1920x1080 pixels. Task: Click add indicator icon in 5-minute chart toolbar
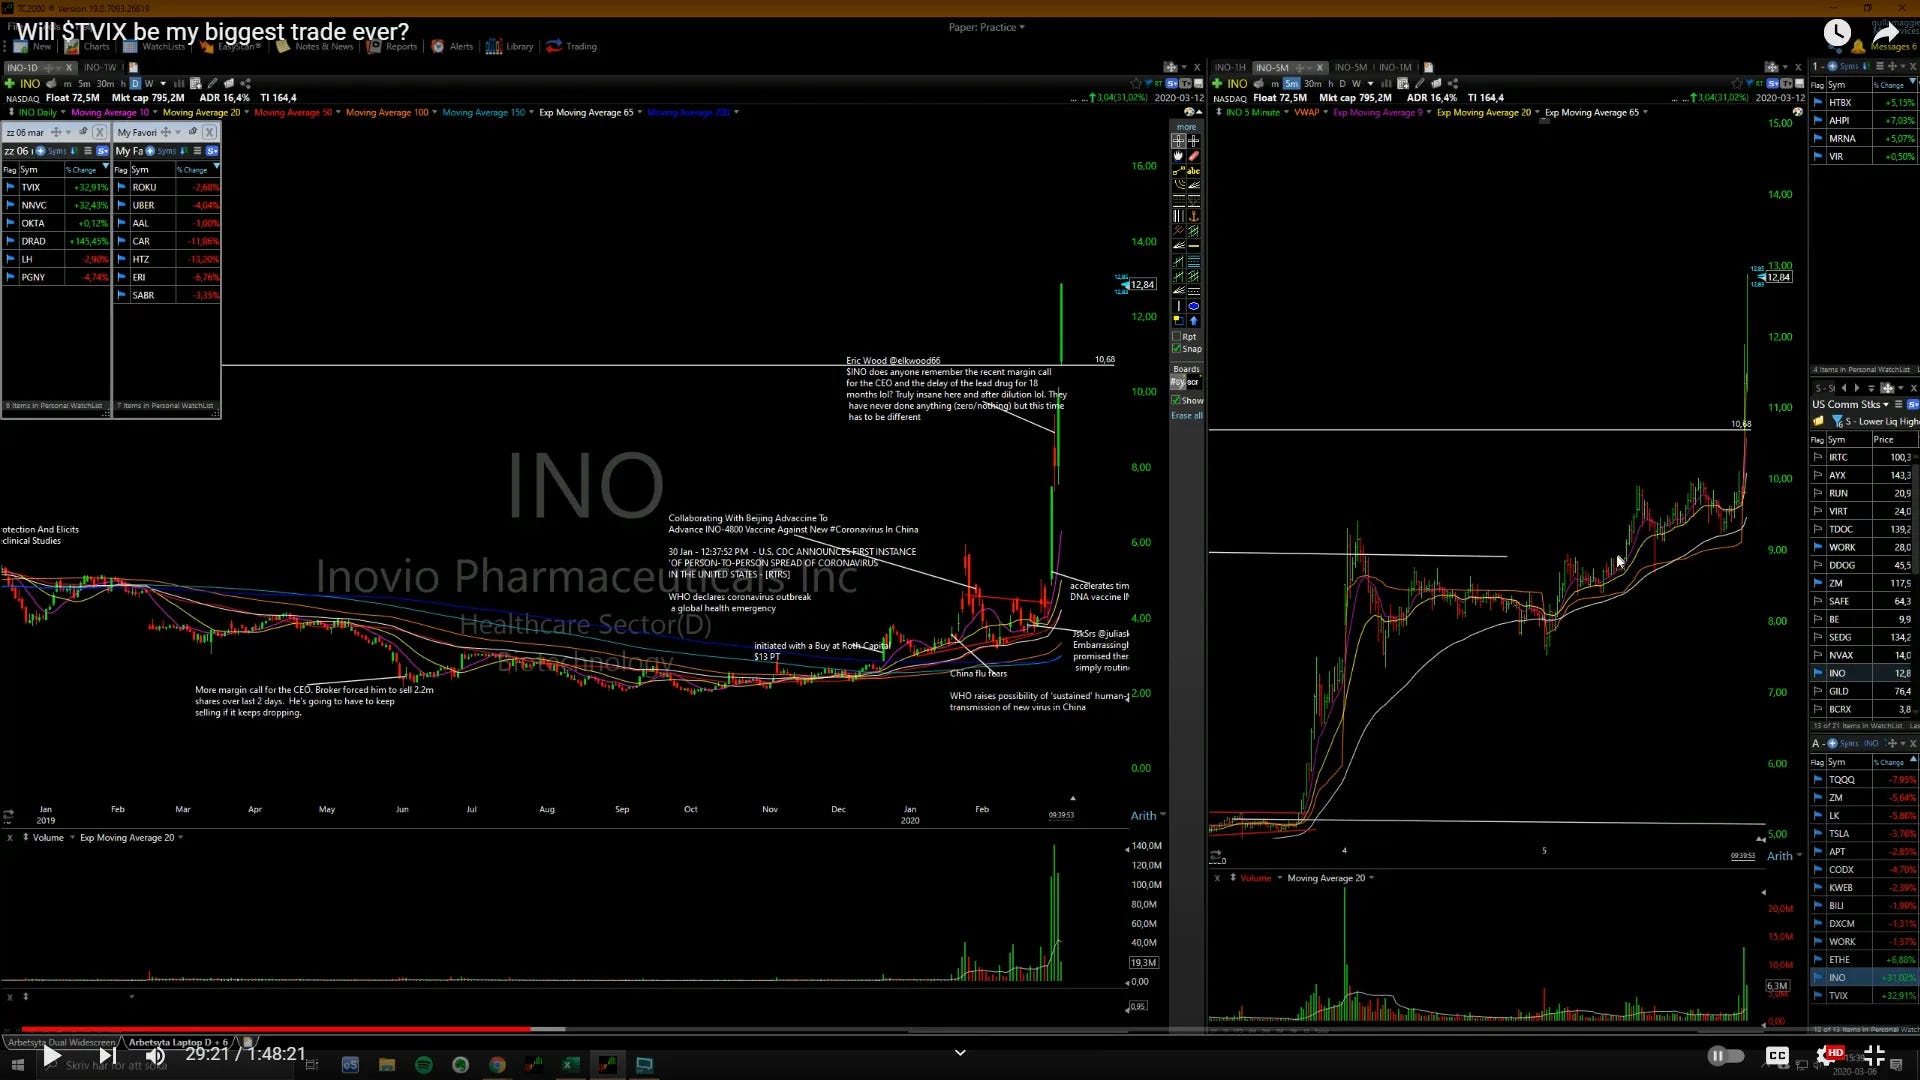[1403, 84]
